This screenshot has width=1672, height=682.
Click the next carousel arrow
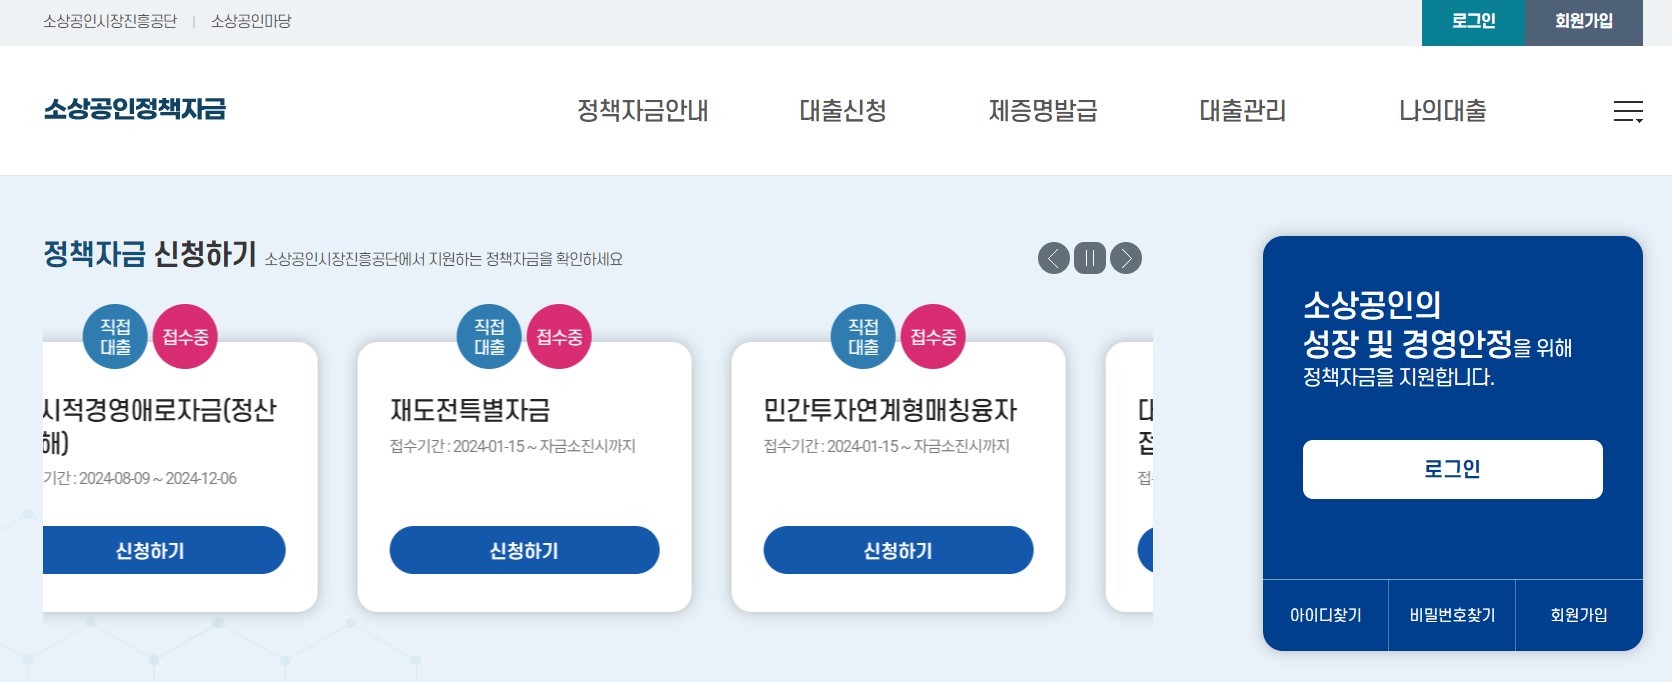click(x=1126, y=258)
